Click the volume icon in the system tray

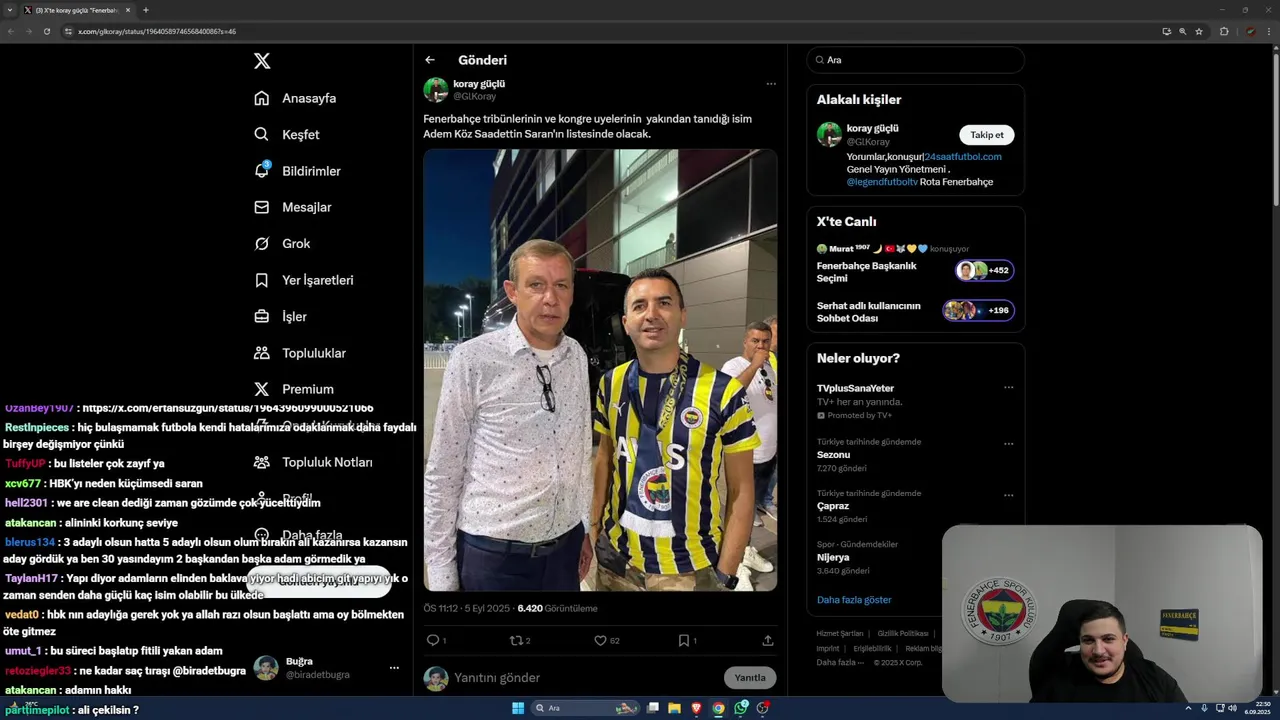1232,708
